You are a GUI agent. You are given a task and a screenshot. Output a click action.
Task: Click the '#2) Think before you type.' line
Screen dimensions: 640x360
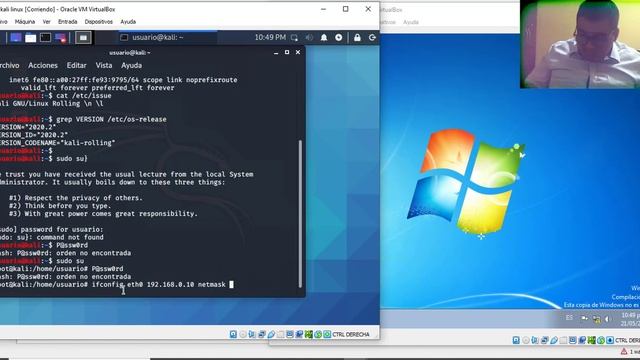point(60,206)
